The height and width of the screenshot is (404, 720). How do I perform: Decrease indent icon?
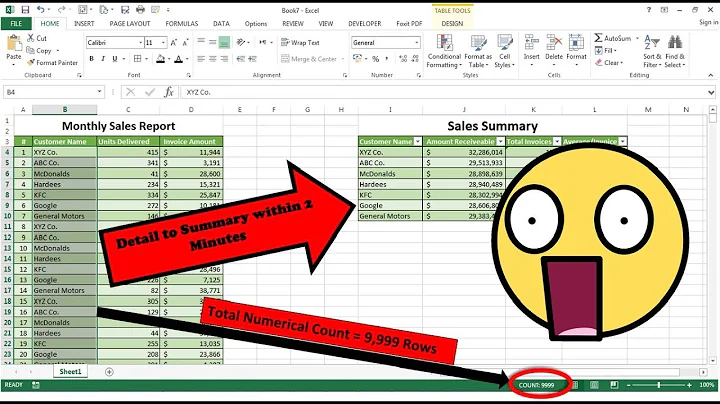(x=241, y=59)
